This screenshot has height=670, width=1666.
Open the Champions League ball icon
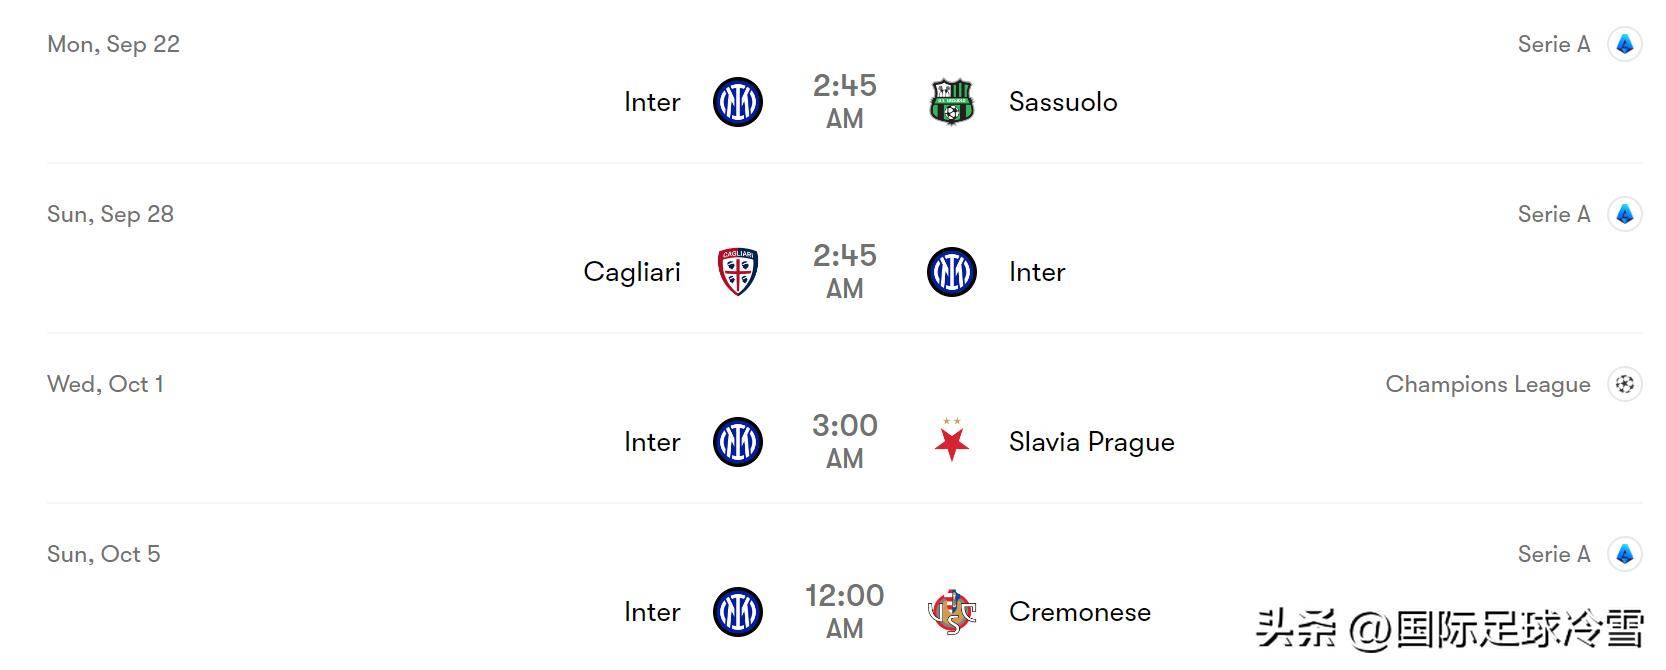tap(1625, 384)
